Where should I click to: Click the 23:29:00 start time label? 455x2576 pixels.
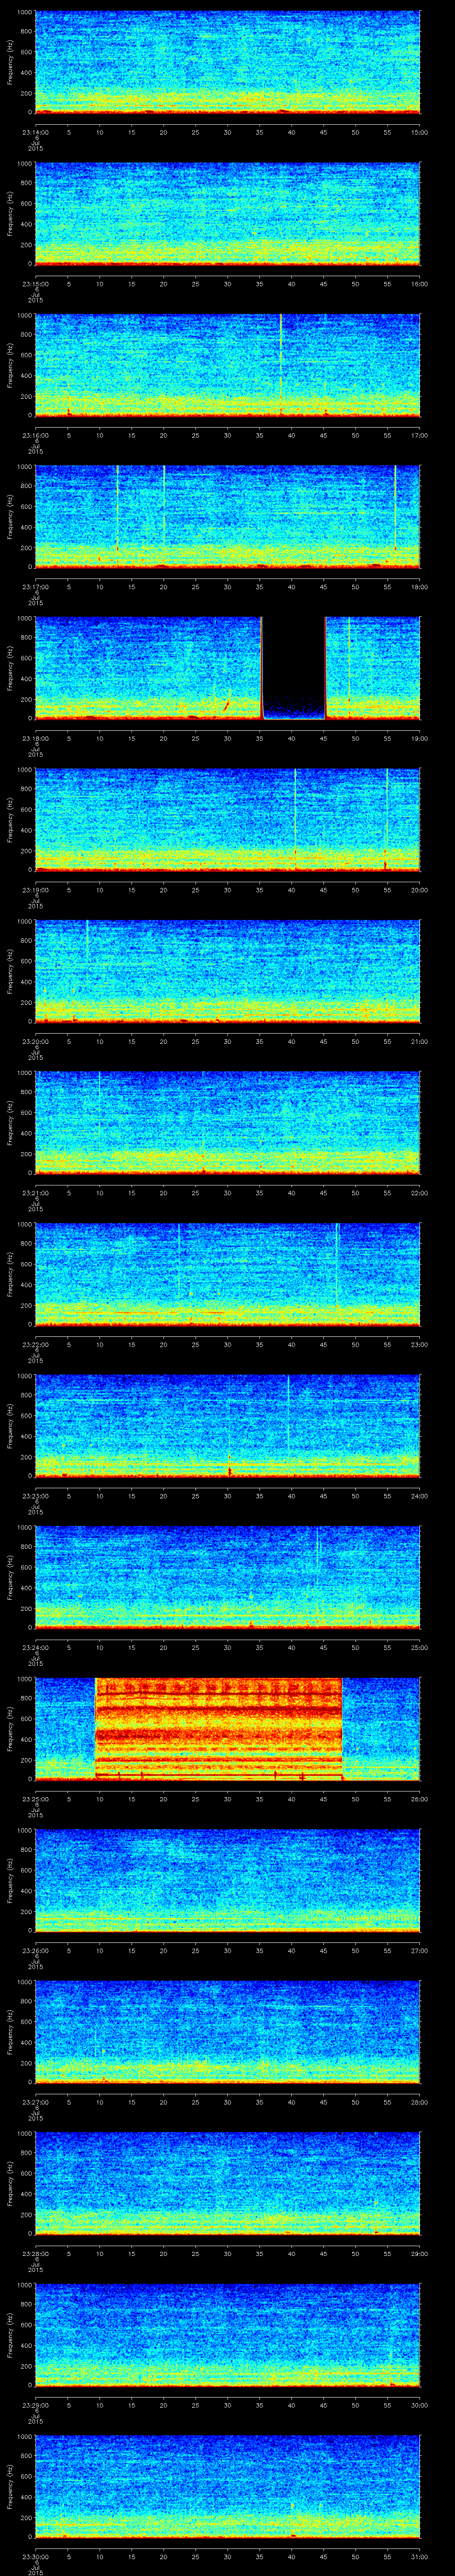tap(35, 2404)
